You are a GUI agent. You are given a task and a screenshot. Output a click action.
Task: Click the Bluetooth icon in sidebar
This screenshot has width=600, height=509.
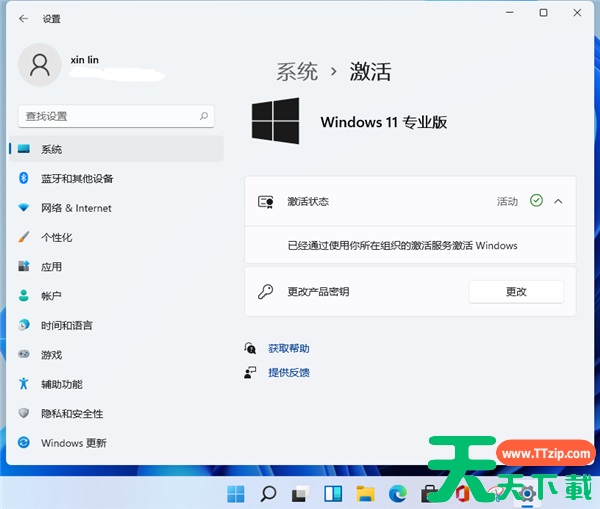point(24,178)
